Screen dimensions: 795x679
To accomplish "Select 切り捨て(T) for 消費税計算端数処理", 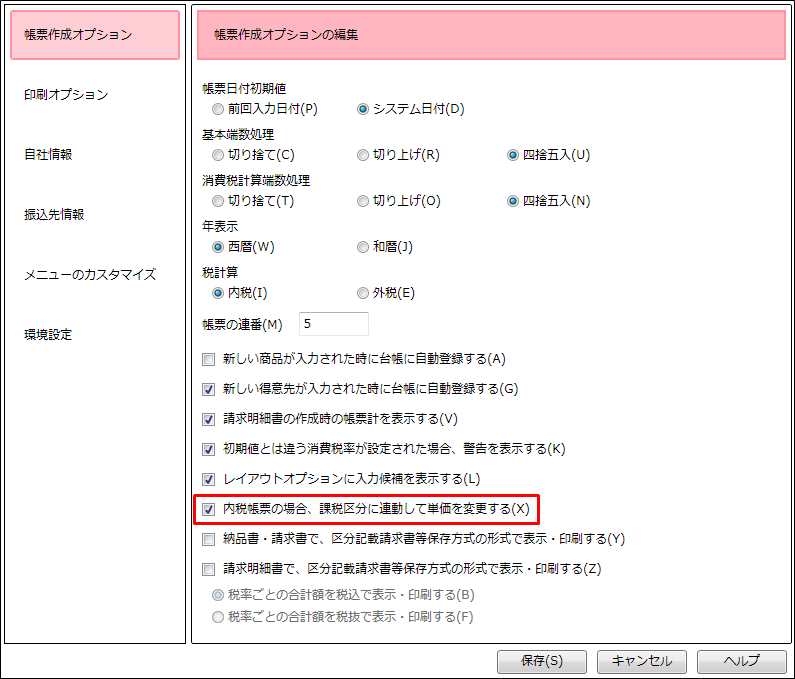I will tap(218, 201).
